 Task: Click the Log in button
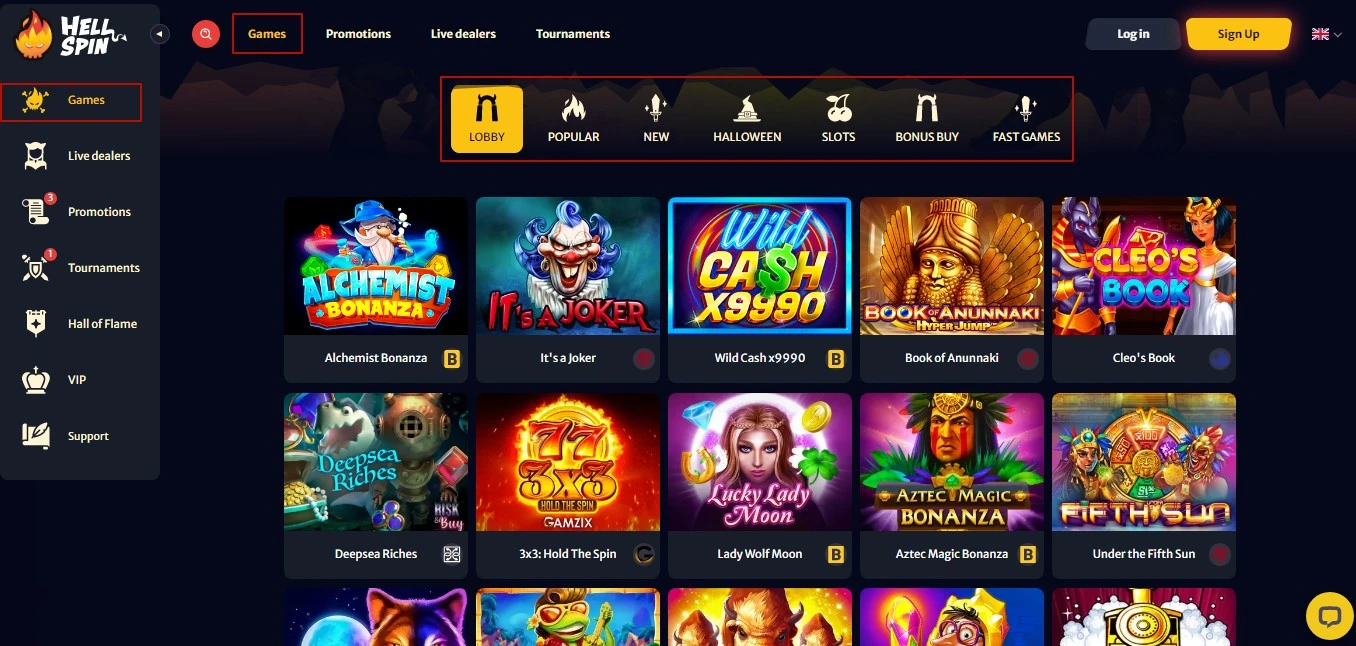(x=1133, y=34)
